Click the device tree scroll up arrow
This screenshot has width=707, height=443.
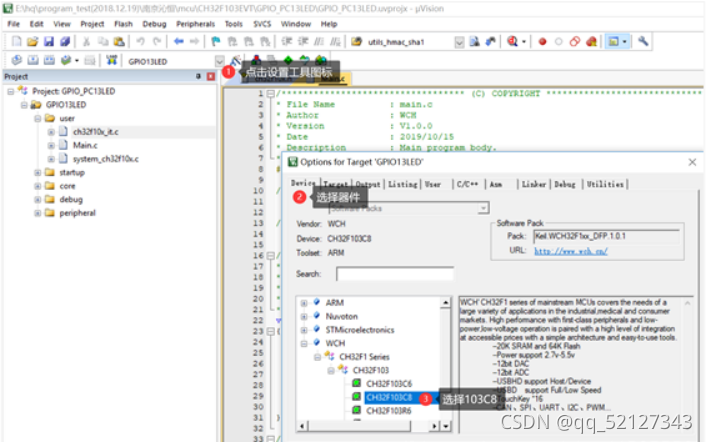[x=445, y=302]
